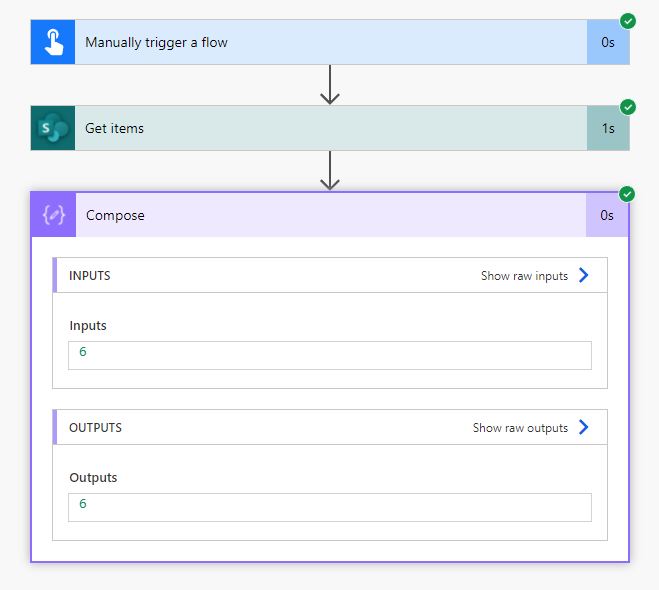Viewport: 659px width, 590px height.
Task: Click the 1s duration on Get items
Action: coord(608,128)
